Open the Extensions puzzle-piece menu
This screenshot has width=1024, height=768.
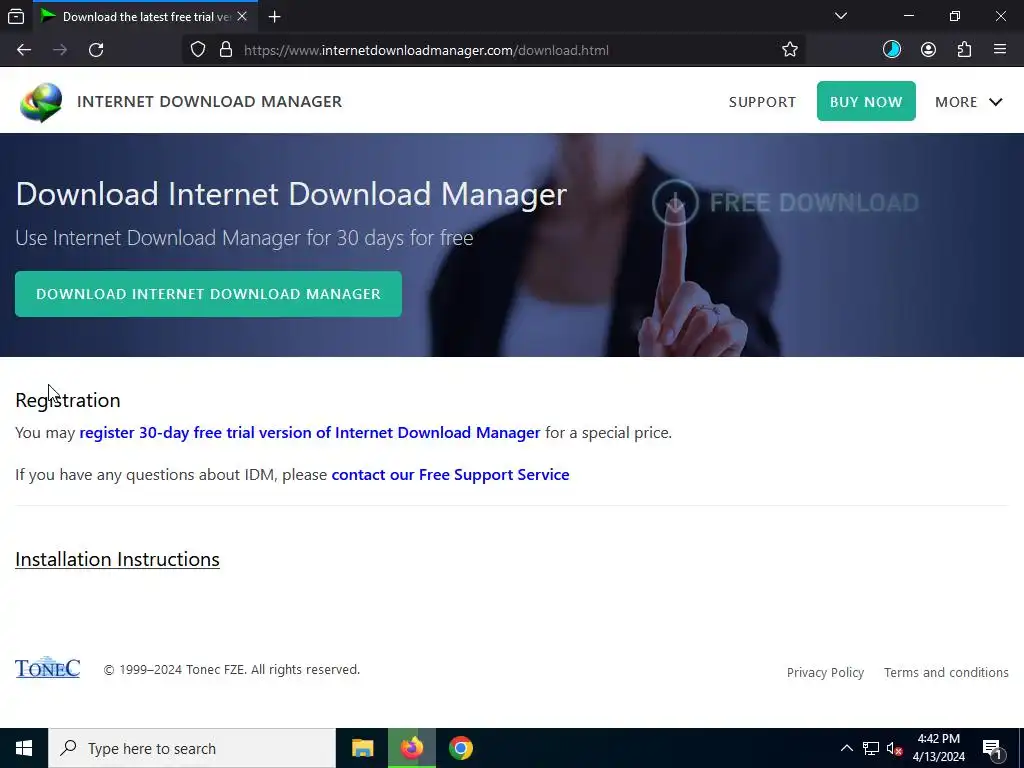[x=964, y=50]
